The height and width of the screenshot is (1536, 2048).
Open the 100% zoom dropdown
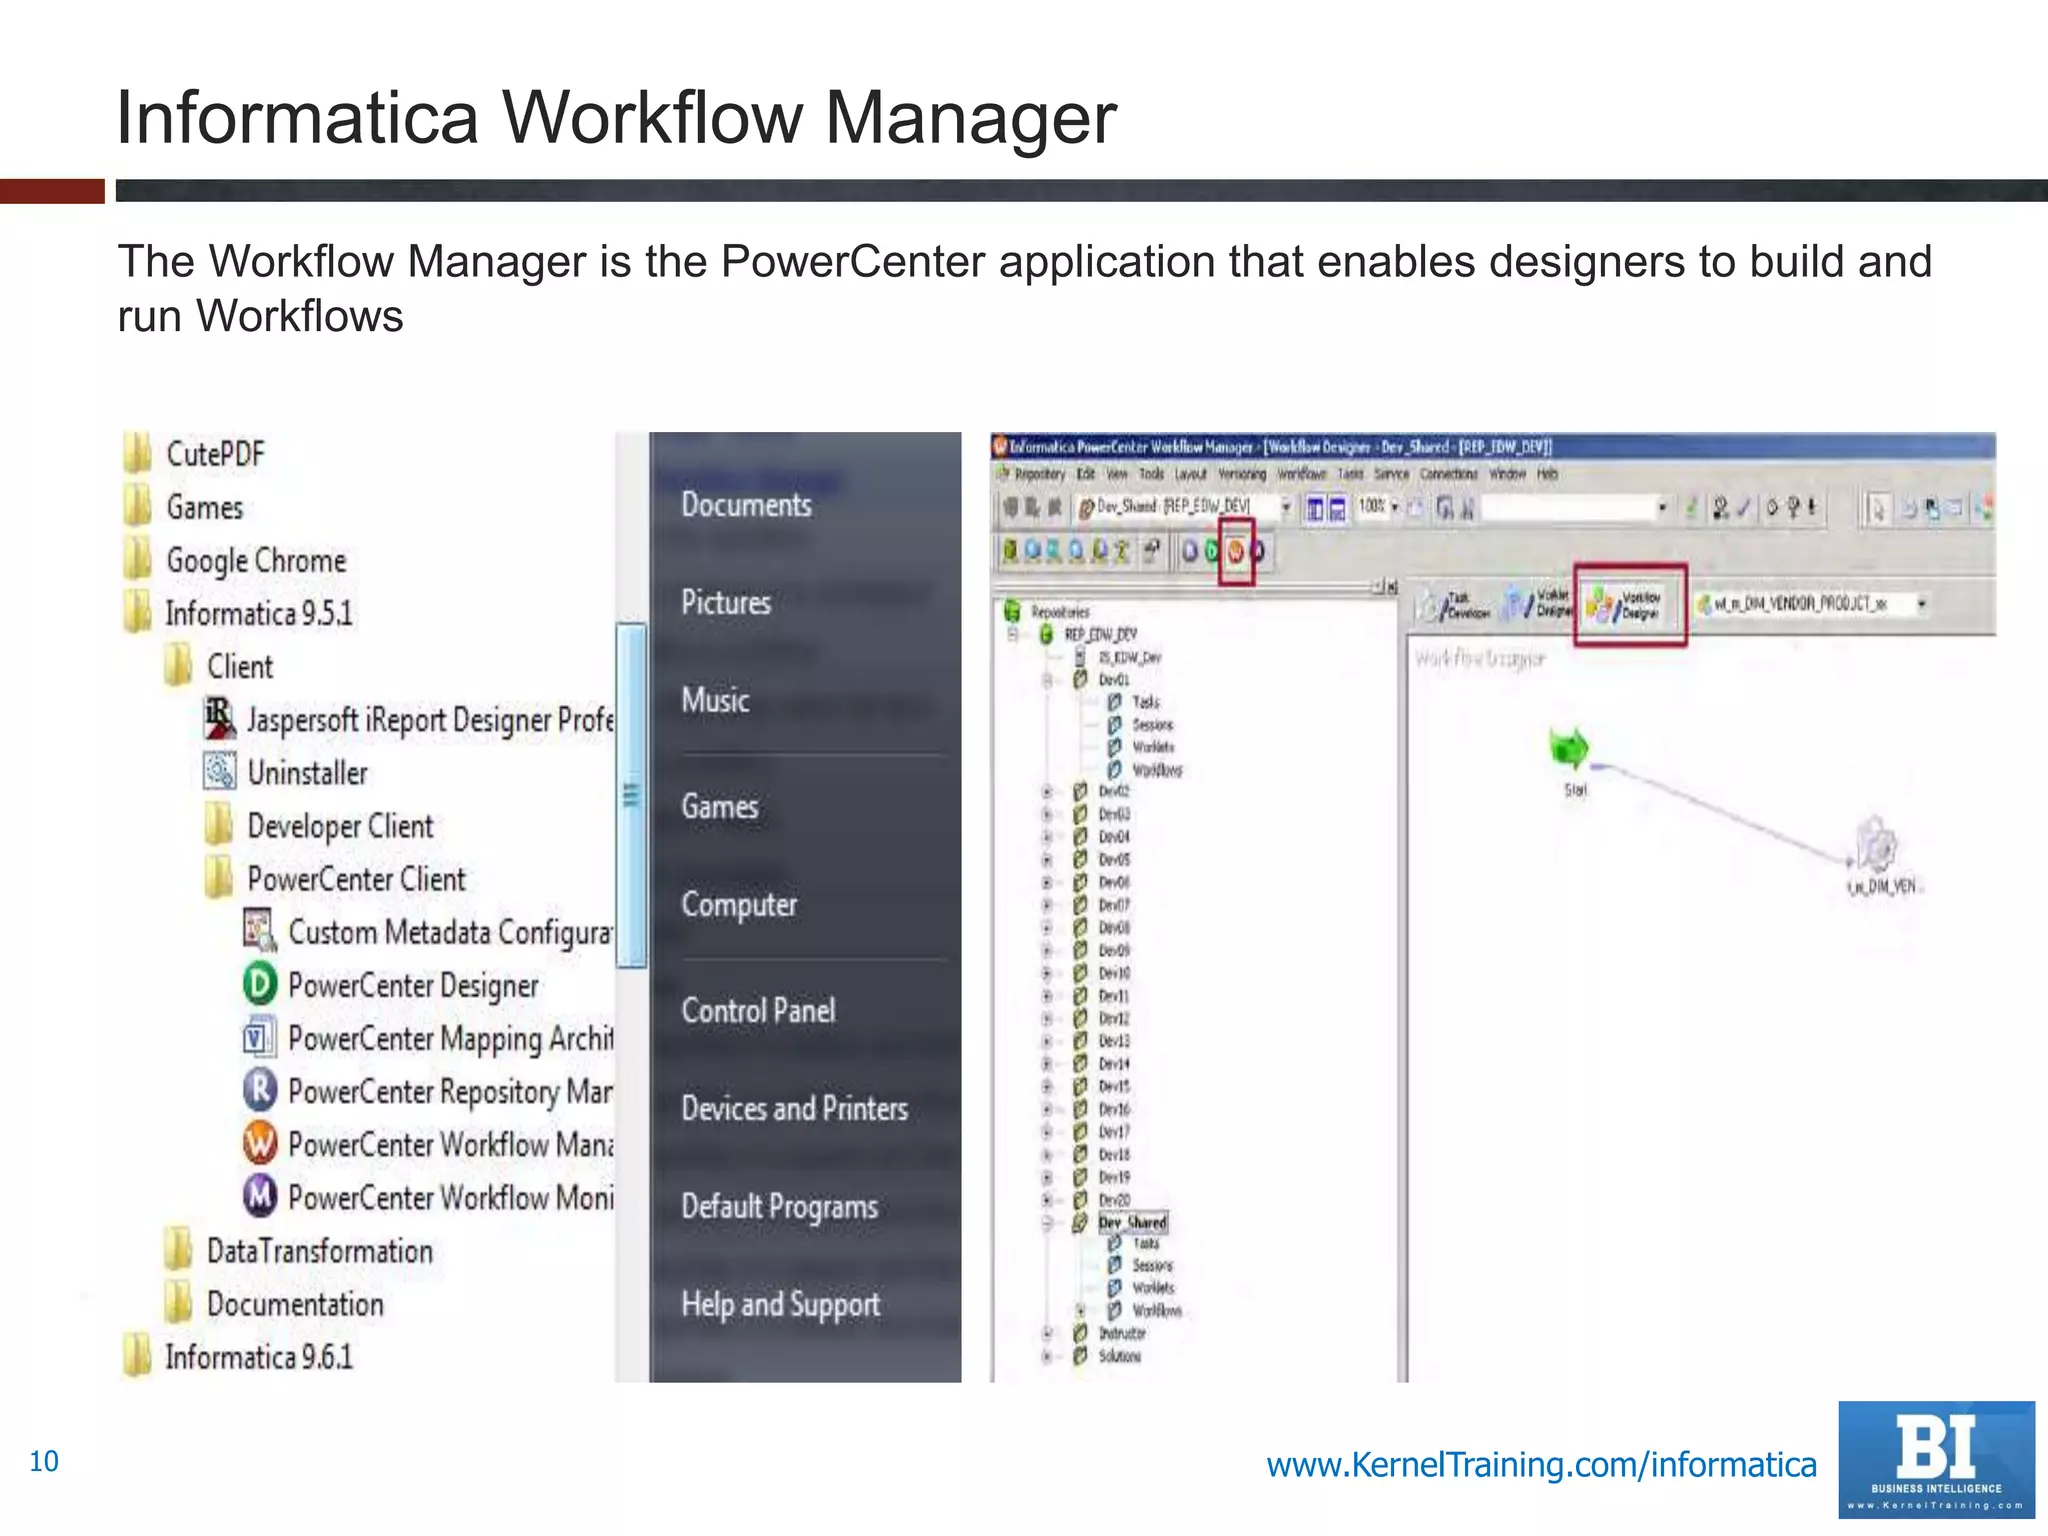click(1394, 507)
